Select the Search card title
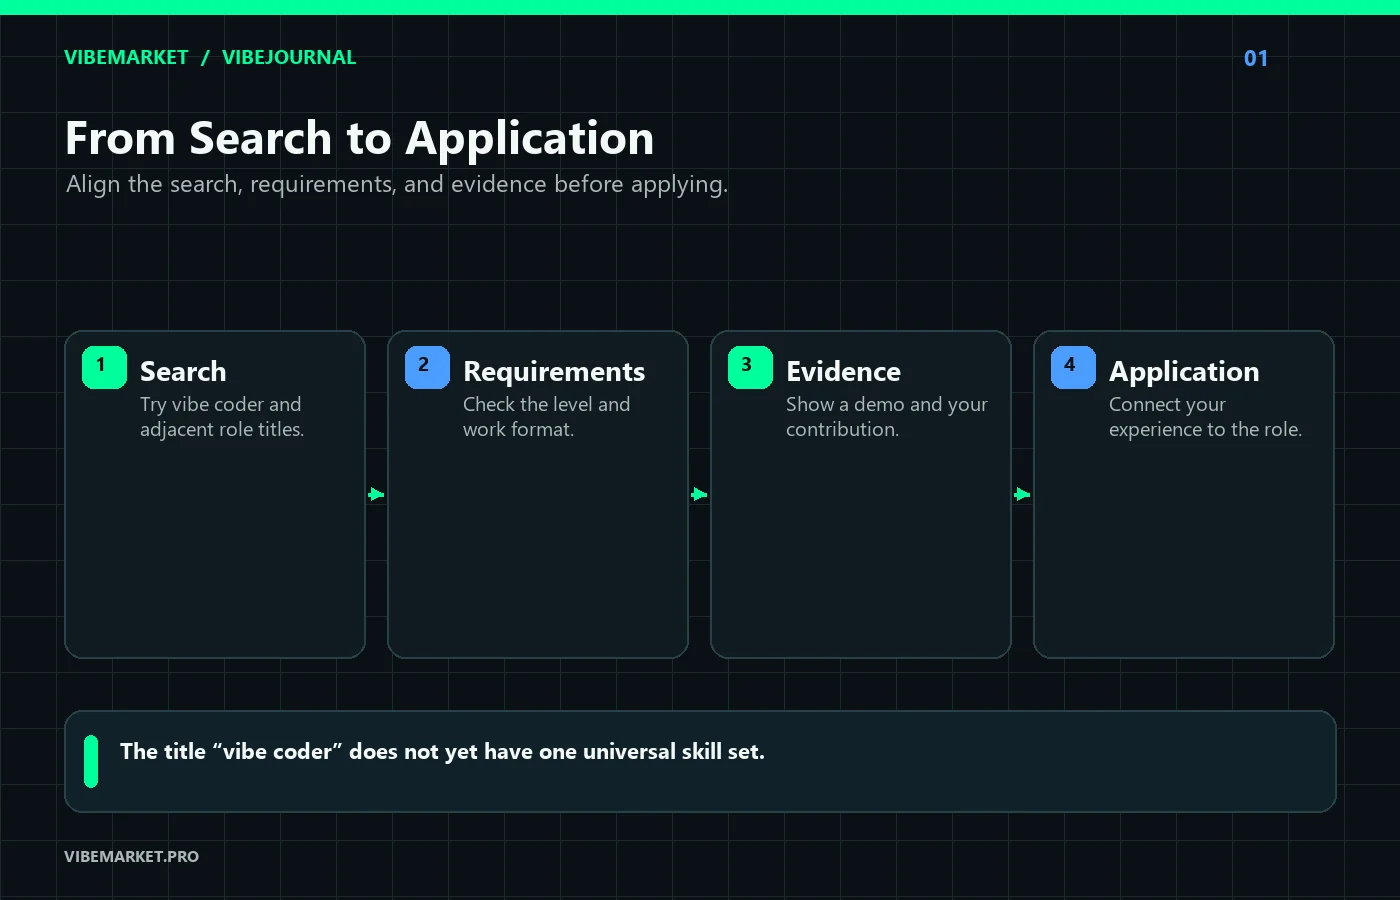The width and height of the screenshot is (1400, 900). coord(183,371)
